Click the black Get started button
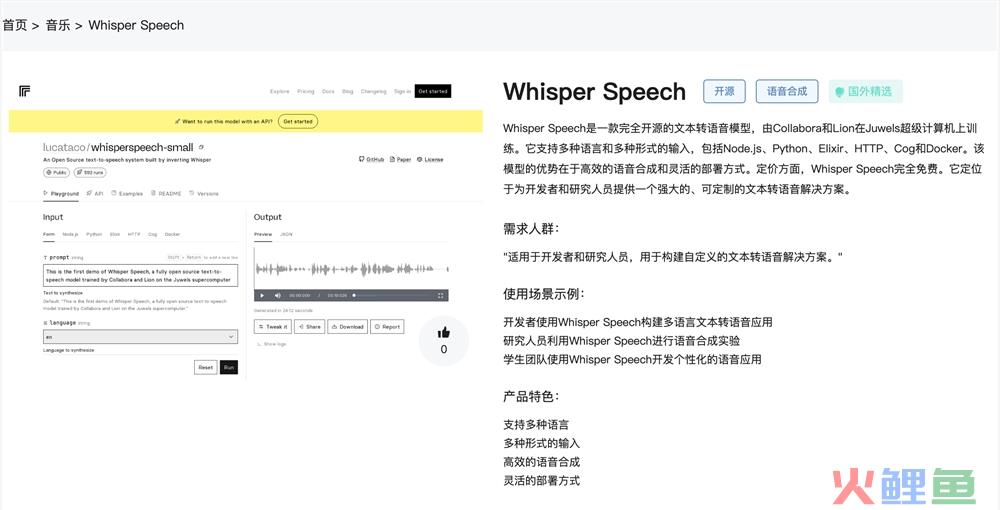This screenshot has width=1000, height=510. [x=432, y=91]
